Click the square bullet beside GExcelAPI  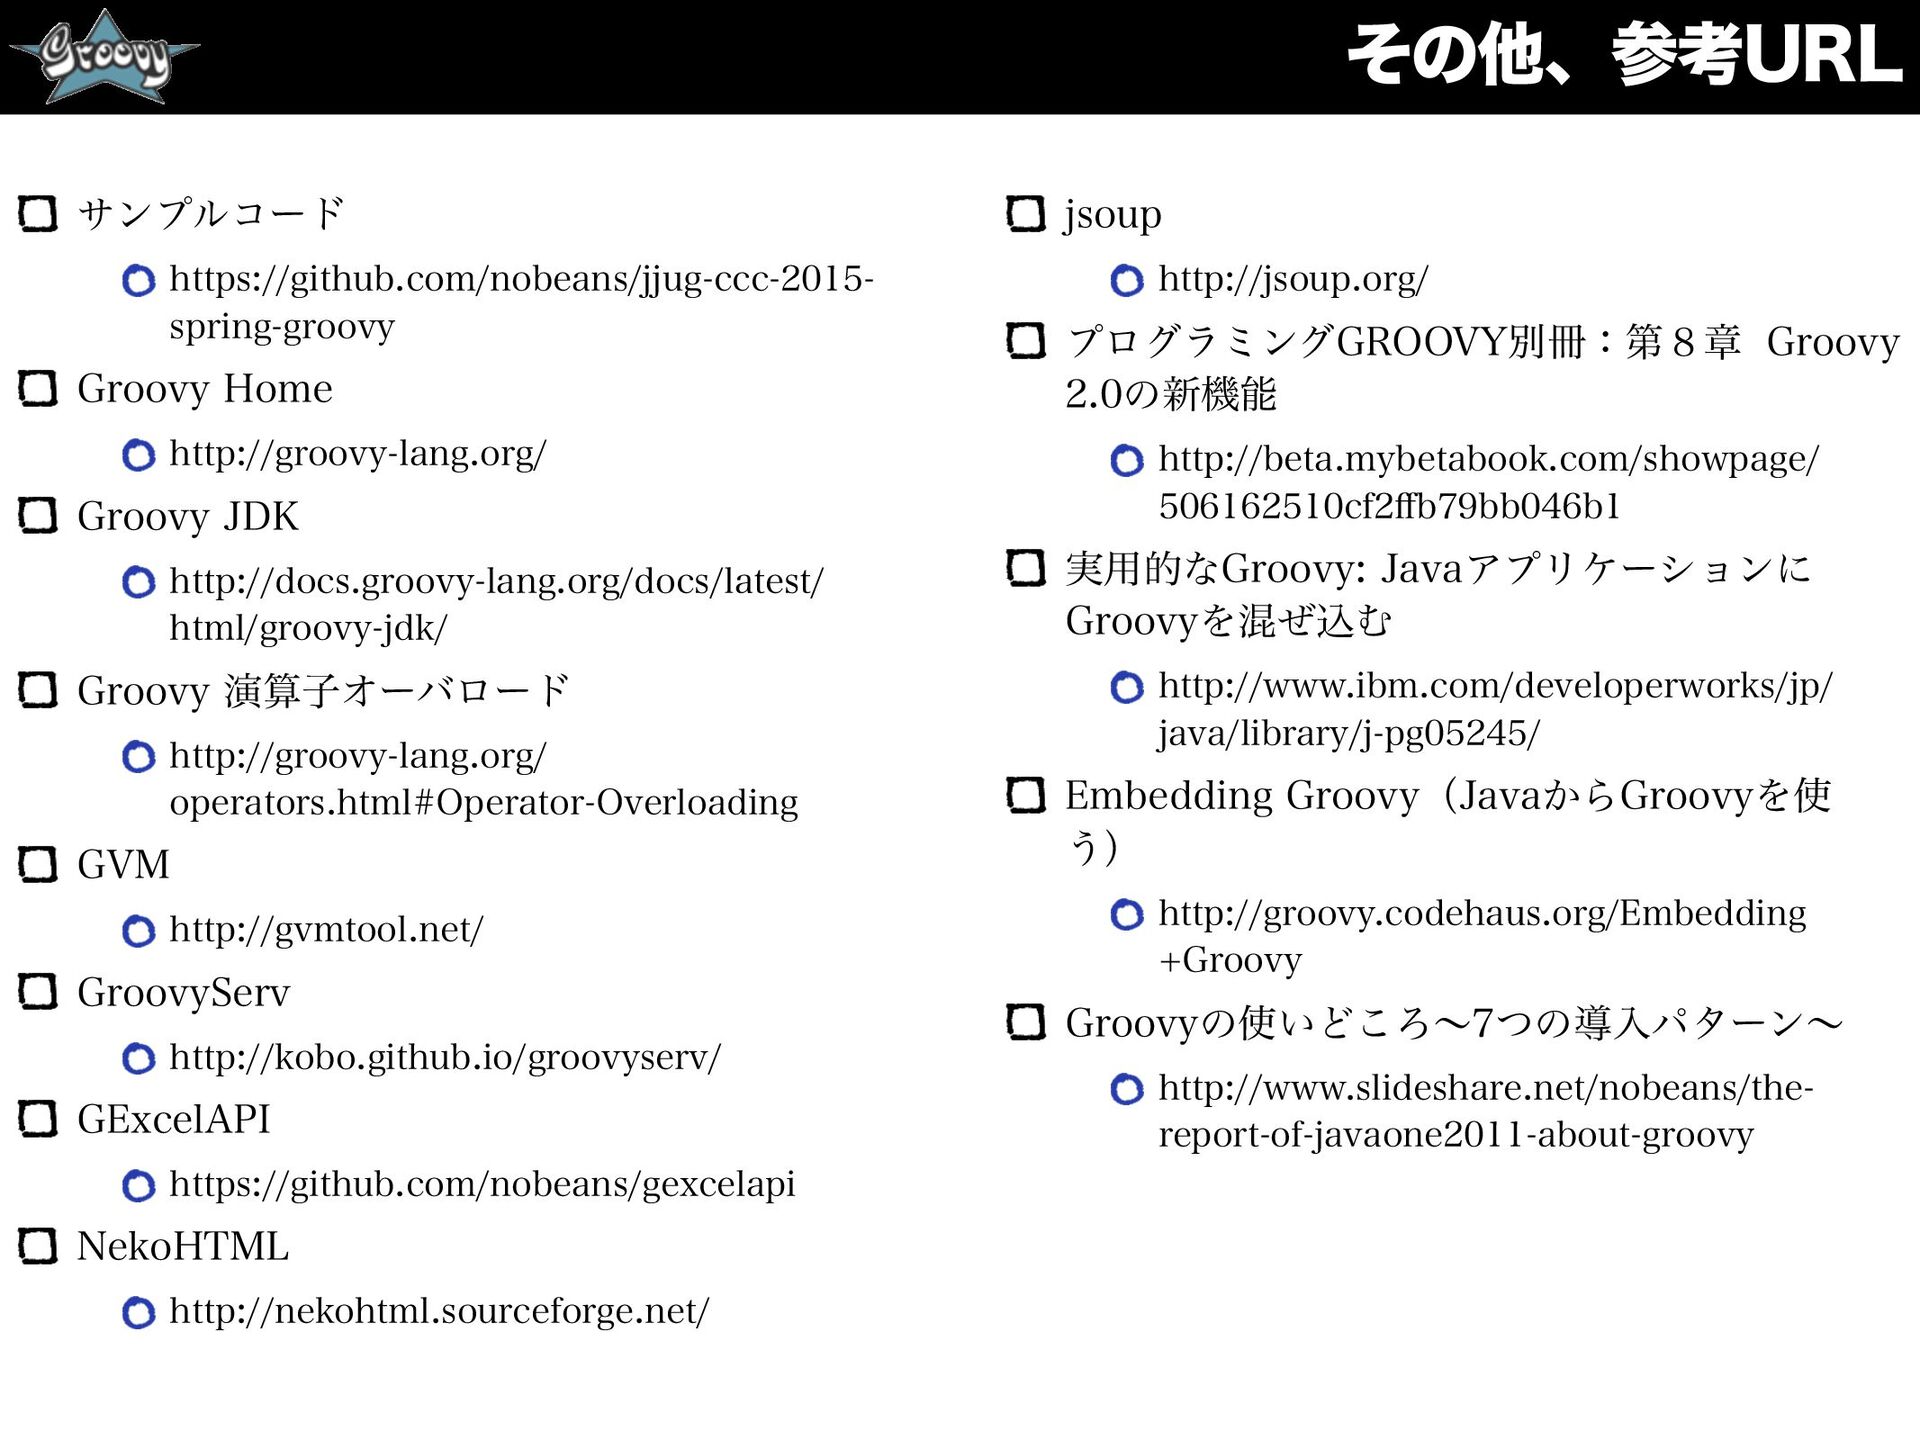pos(38,1119)
